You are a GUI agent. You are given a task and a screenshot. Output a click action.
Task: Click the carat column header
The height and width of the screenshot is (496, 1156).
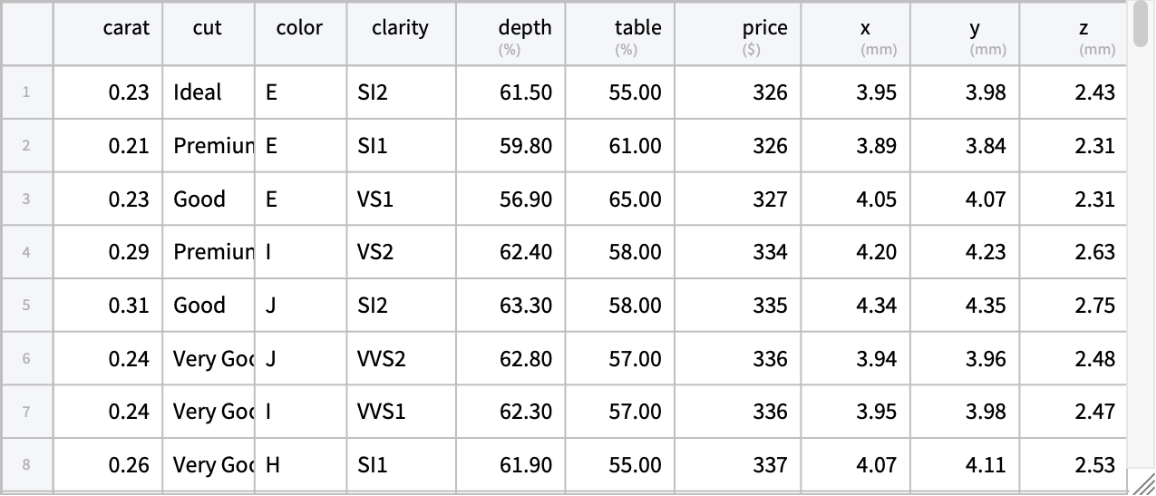[x=126, y=29]
